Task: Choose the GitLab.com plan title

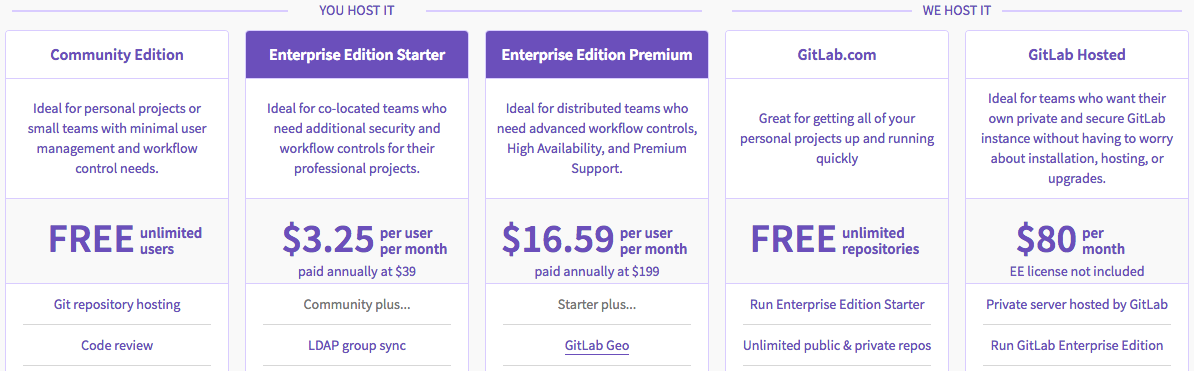Action: tap(836, 55)
